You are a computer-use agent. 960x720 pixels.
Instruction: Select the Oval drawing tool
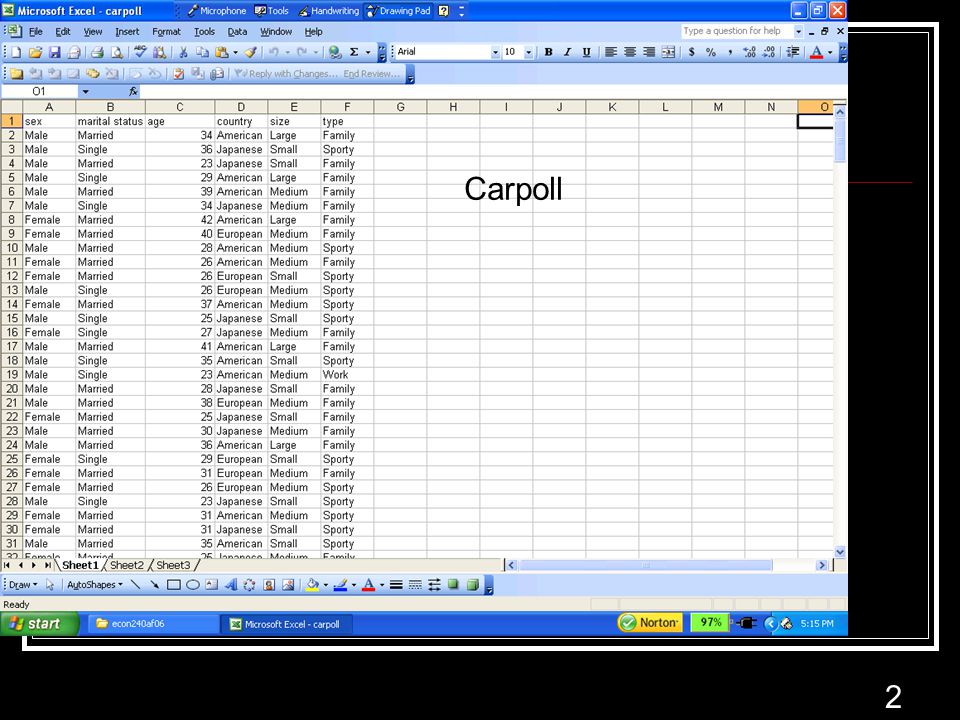pyautogui.click(x=193, y=585)
